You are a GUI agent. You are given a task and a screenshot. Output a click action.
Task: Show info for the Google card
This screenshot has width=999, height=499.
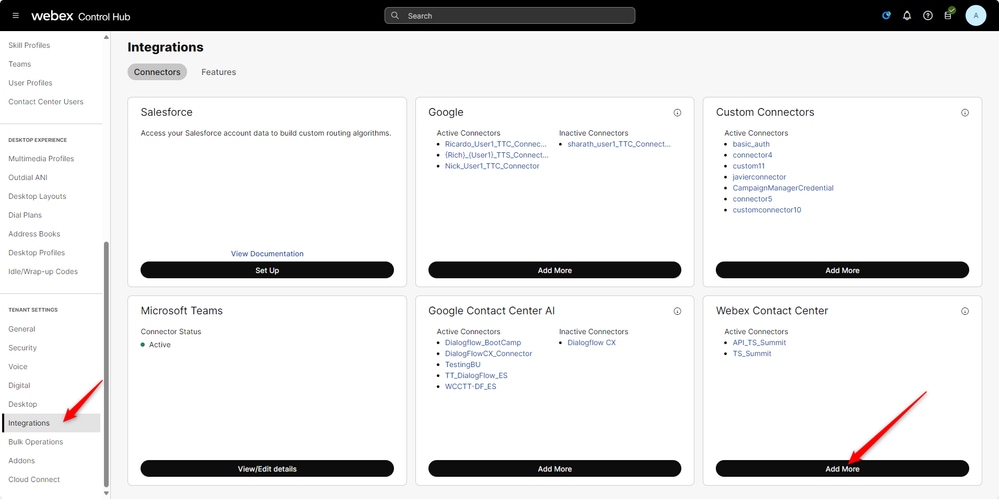point(677,113)
